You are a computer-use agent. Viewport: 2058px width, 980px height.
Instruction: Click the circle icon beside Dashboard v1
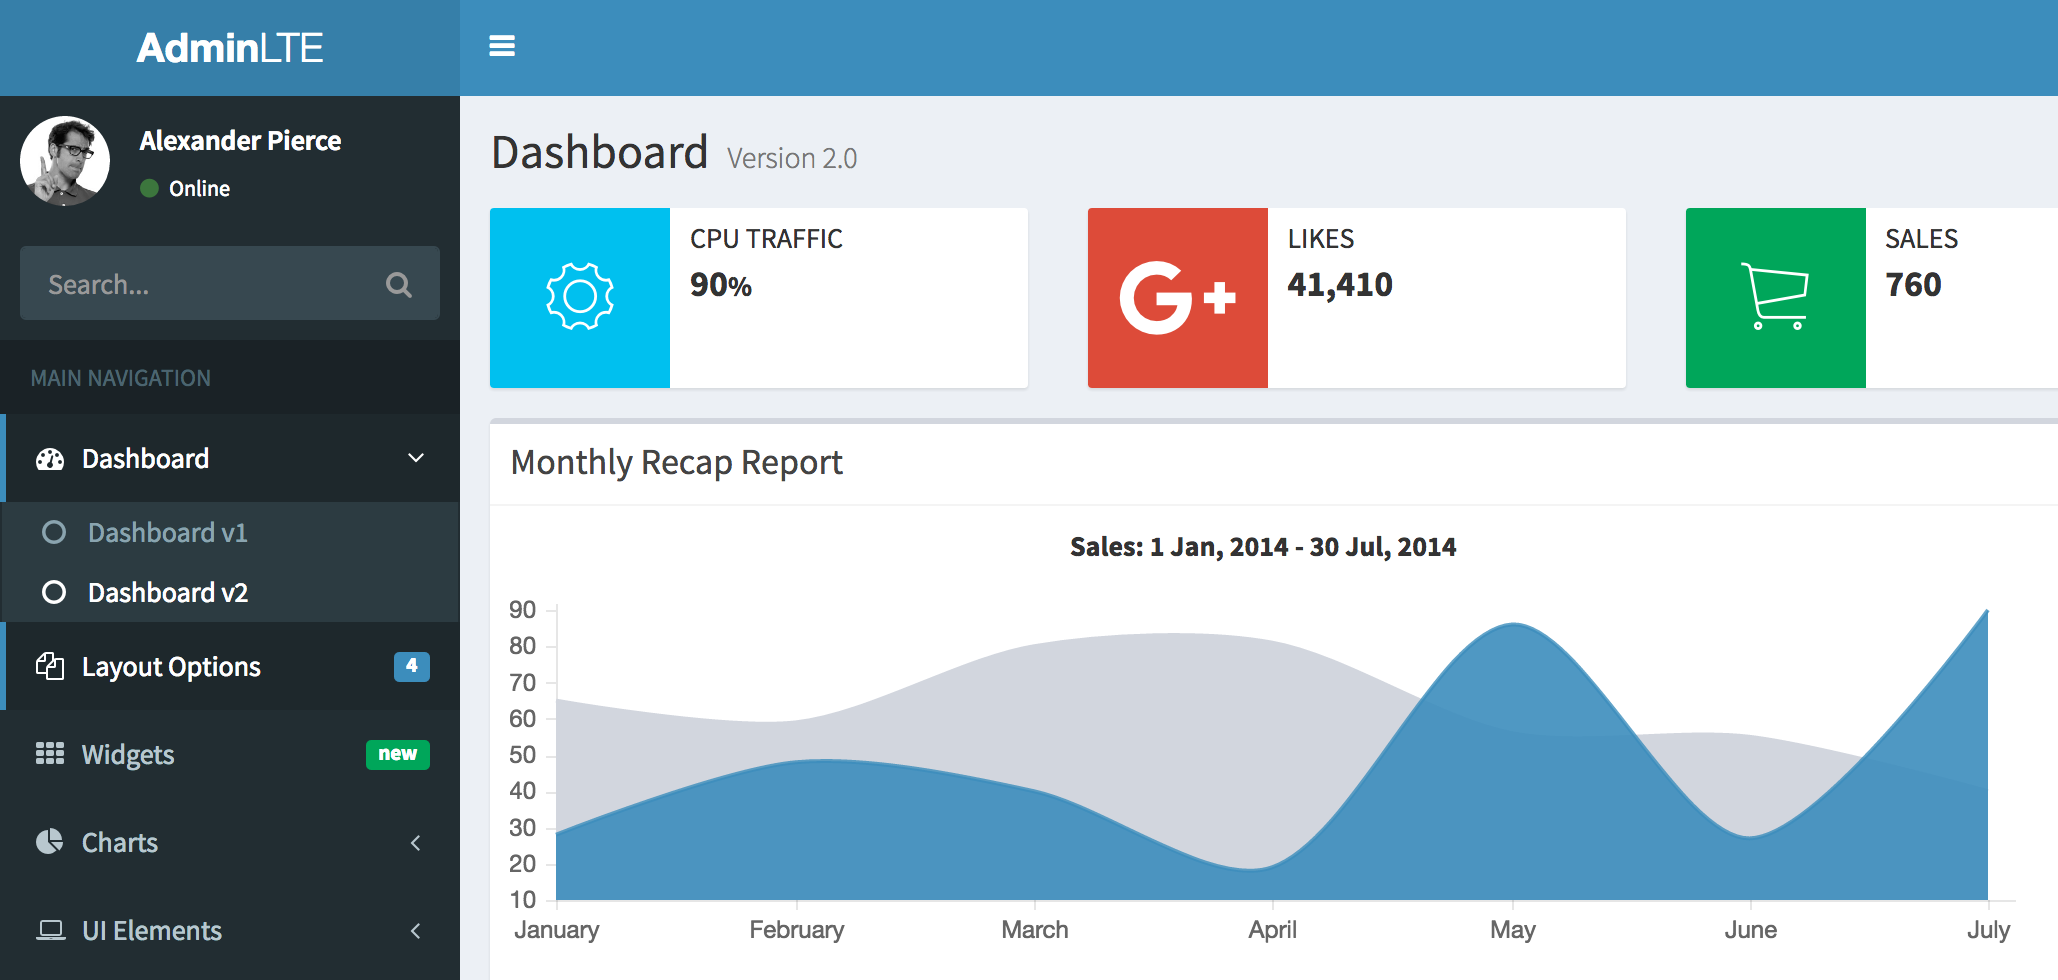54,532
